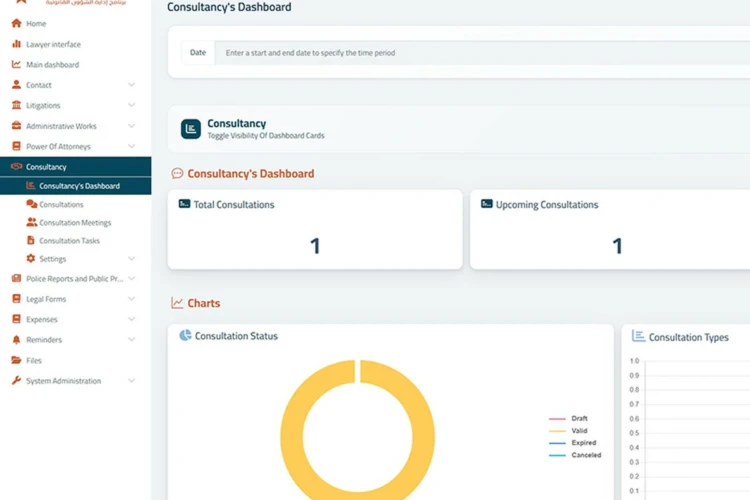Click the Police Reports newspaper icon
Viewport: 750px width, 500px height.
(x=16, y=278)
